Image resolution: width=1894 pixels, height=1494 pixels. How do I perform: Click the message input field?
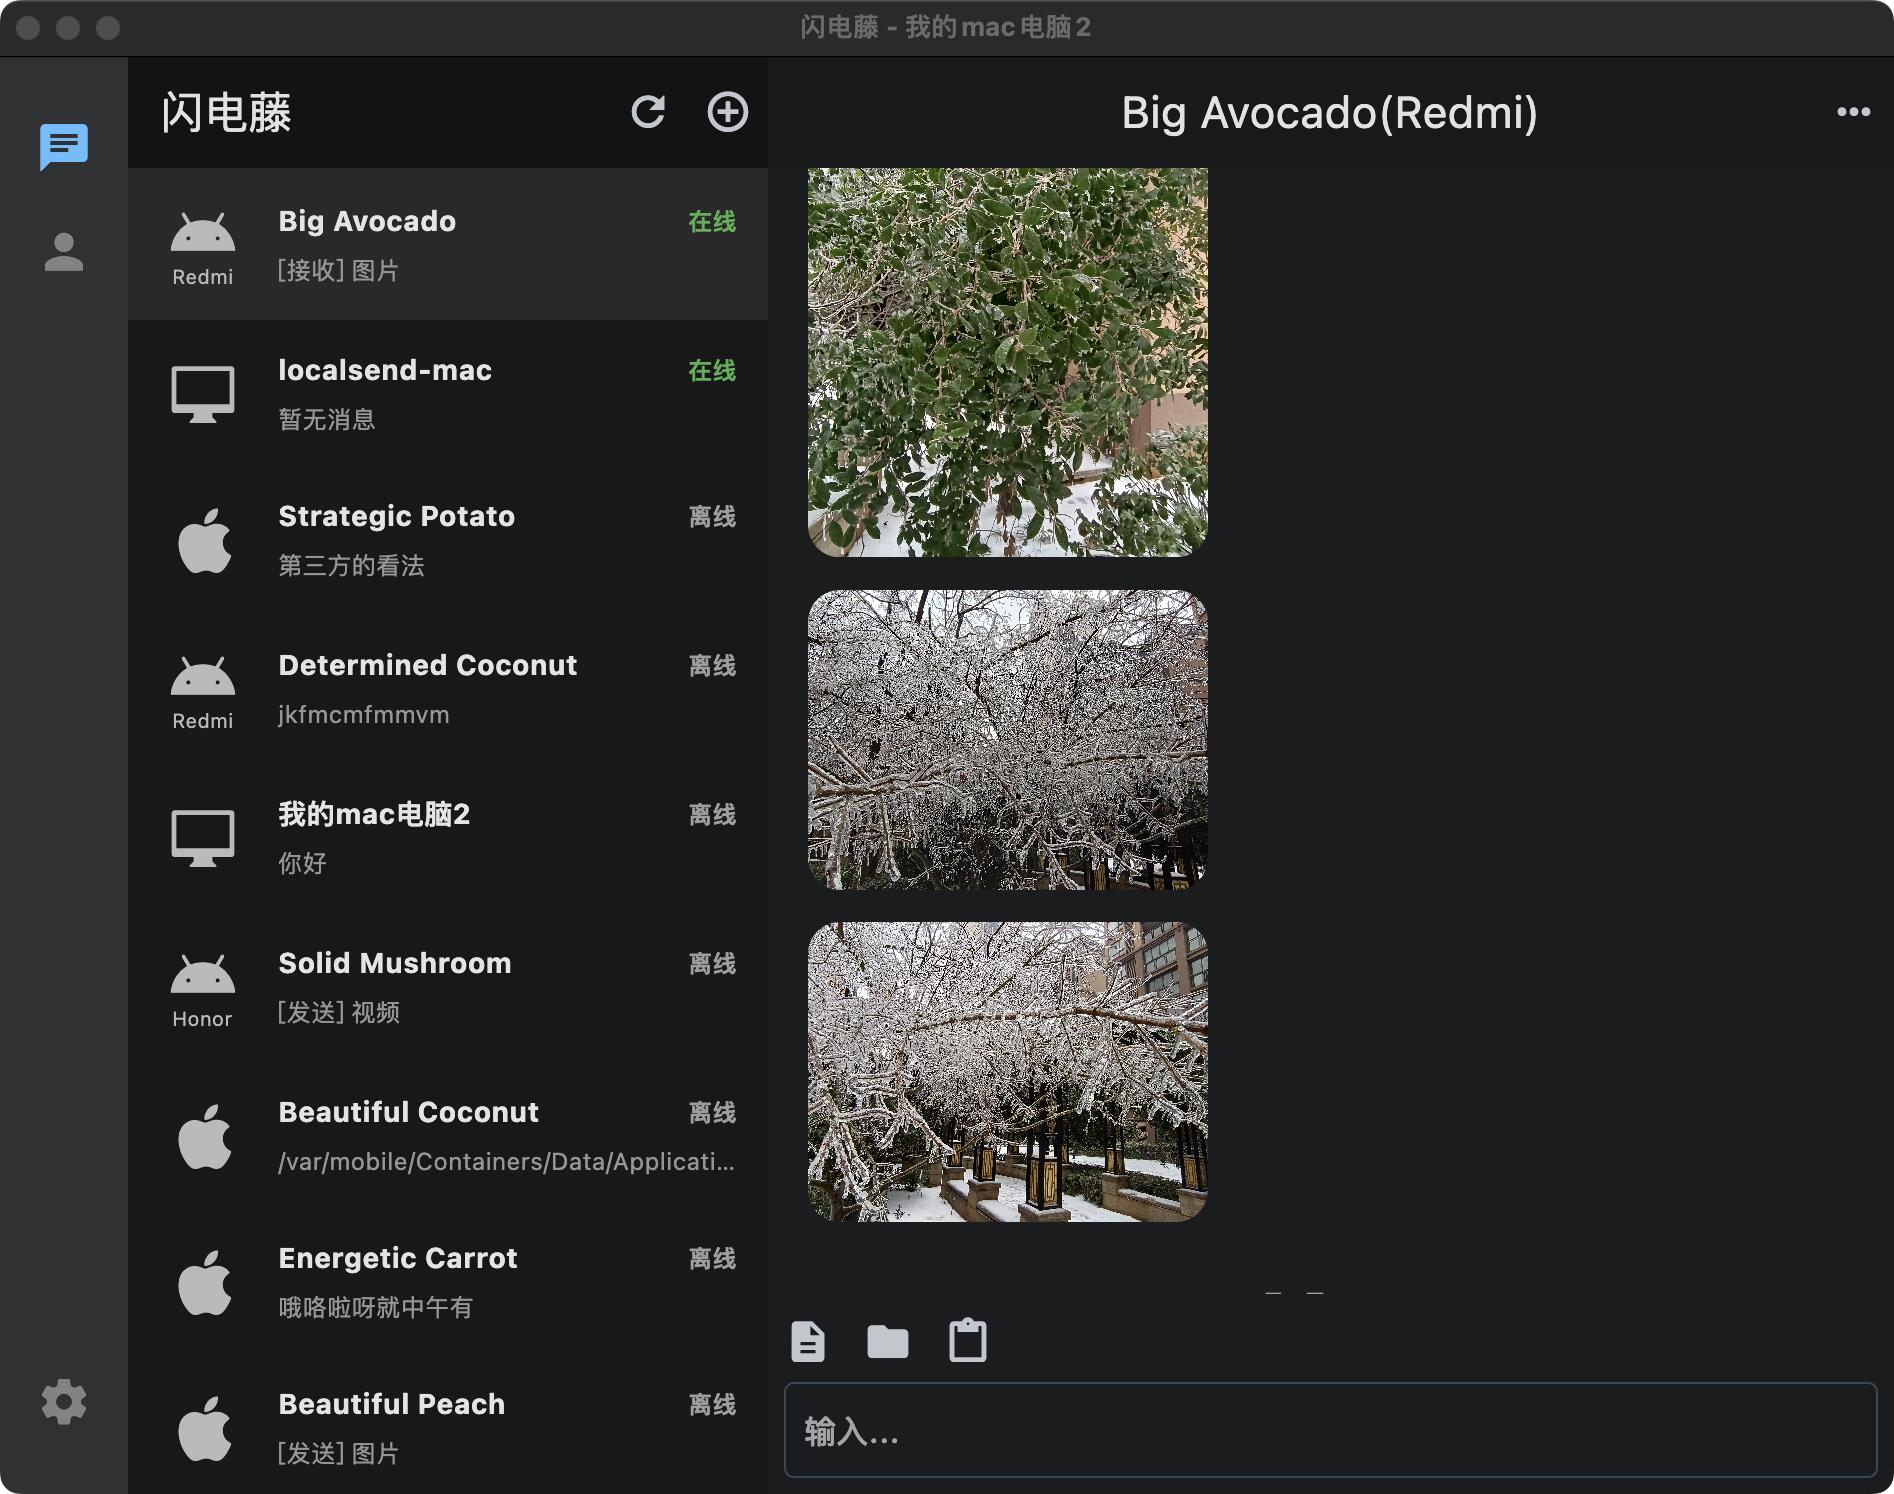1330,1431
